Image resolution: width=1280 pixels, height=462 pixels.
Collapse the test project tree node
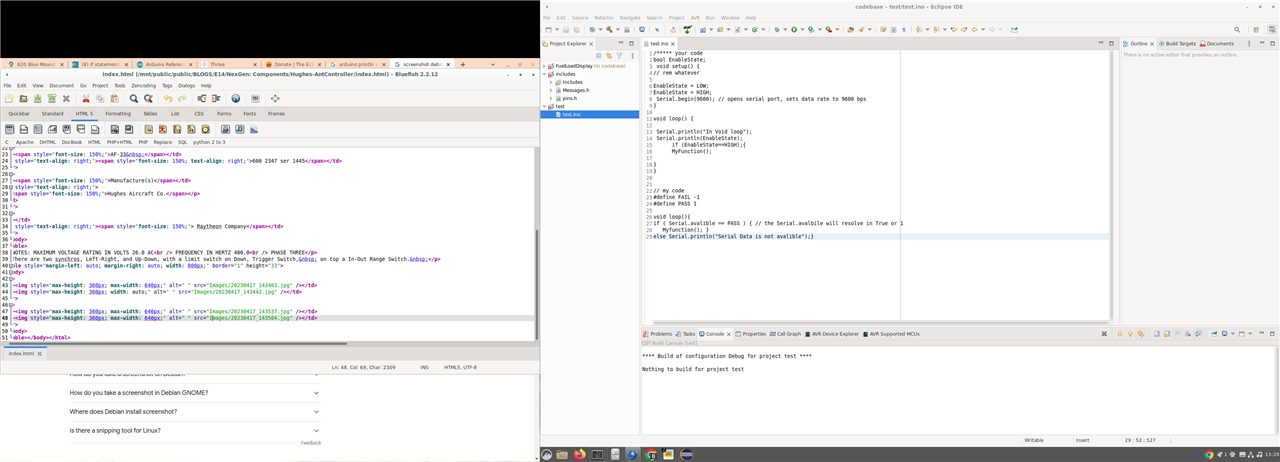pyautogui.click(x=545, y=106)
